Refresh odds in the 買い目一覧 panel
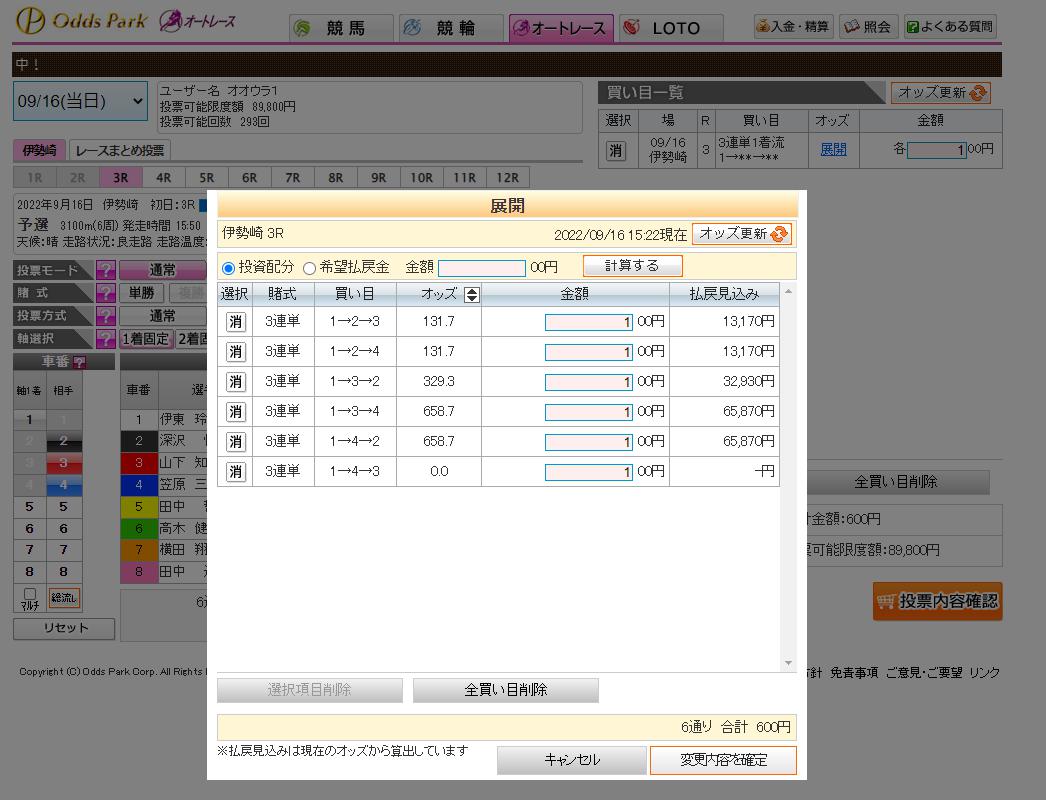The width and height of the screenshot is (1046, 800). click(x=941, y=93)
